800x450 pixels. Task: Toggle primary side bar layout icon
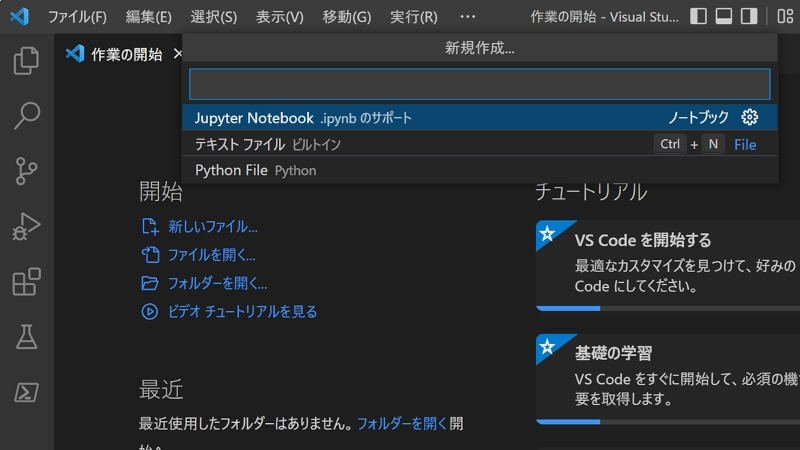pyautogui.click(x=698, y=16)
